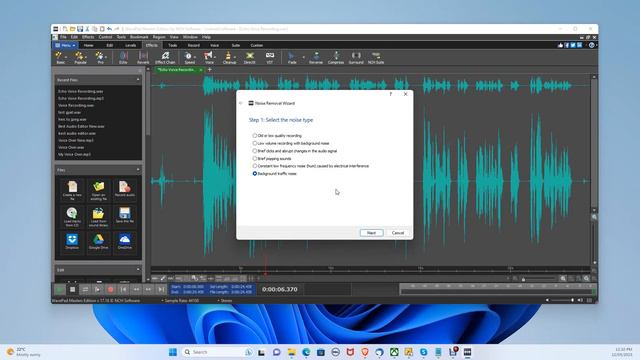Click Create a new file icon
The height and width of the screenshot is (360, 640).
click(72, 190)
